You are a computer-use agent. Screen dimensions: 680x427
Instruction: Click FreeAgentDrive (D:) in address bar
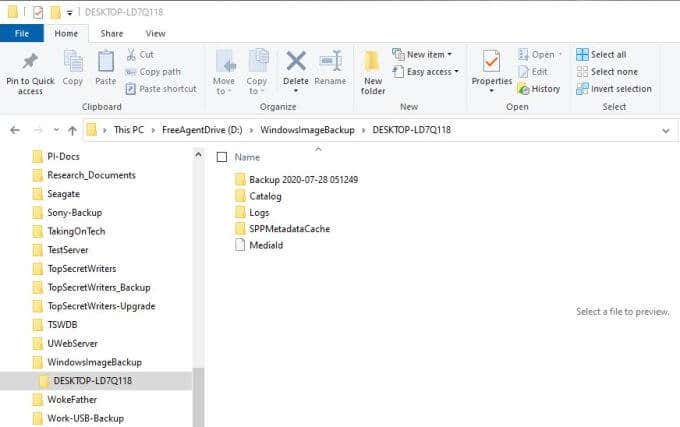tap(202, 130)
